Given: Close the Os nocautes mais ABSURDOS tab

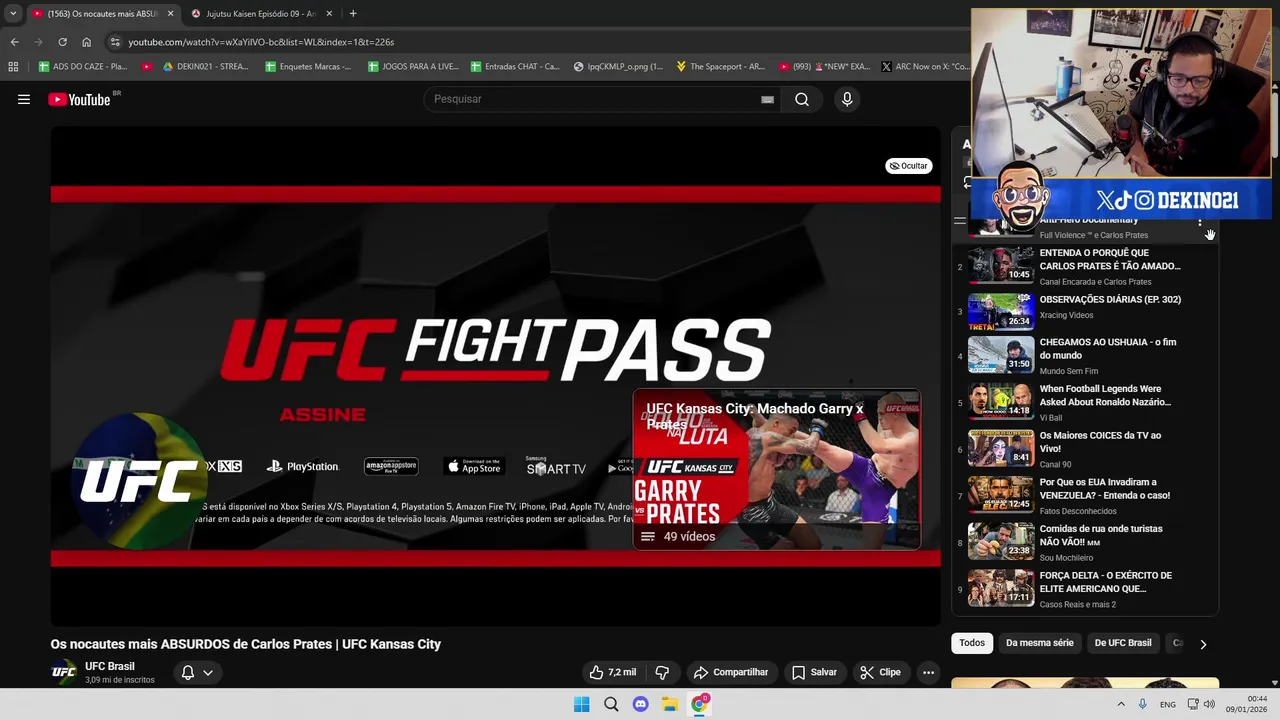Looking at the screenshot, I should (x=170, y=14).
